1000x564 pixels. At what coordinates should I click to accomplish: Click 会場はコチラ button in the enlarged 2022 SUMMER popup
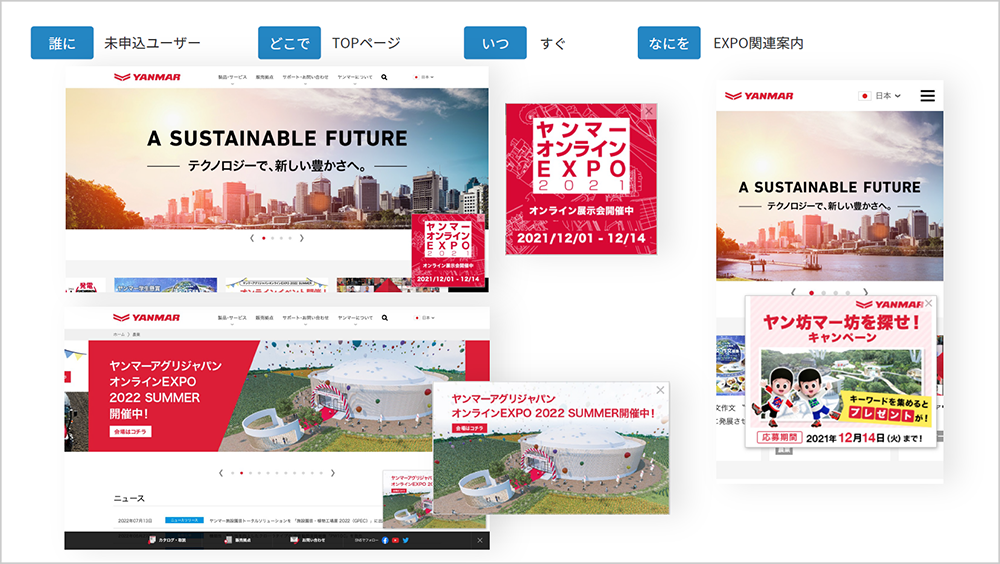pyautogui.click(x=469, y=428)
